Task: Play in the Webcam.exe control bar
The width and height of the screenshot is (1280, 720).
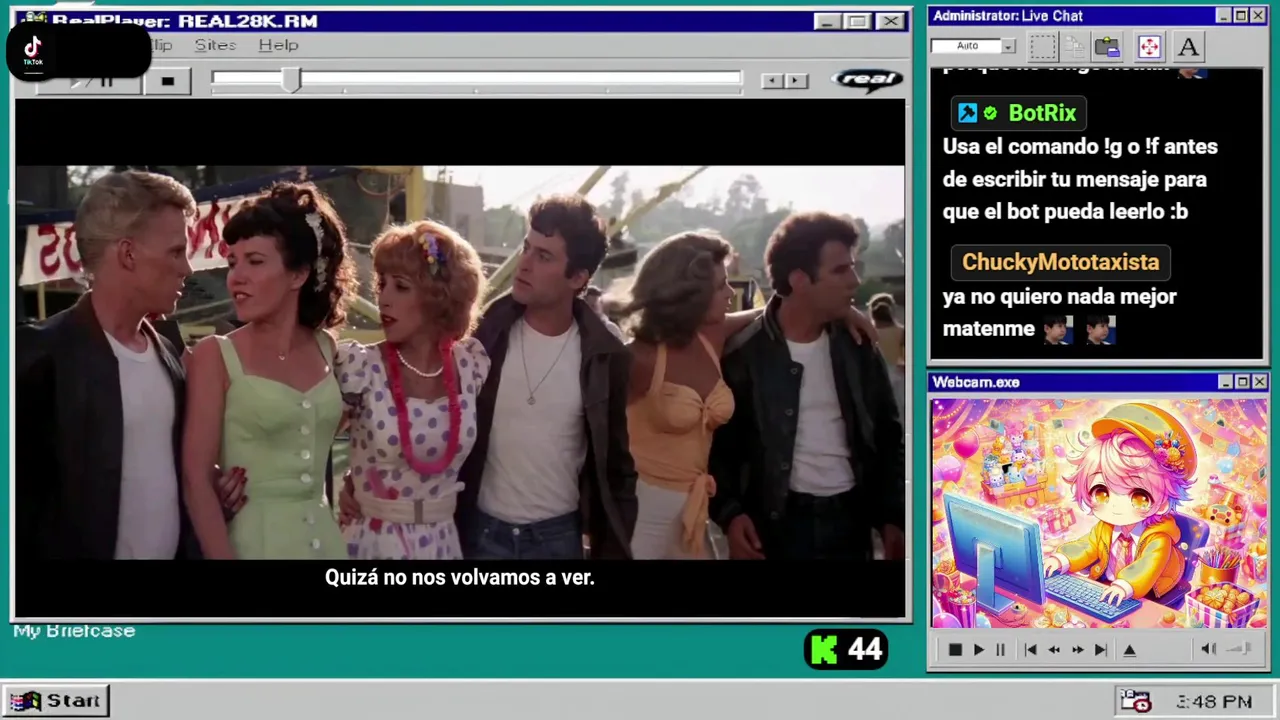Action: (978, 649)
